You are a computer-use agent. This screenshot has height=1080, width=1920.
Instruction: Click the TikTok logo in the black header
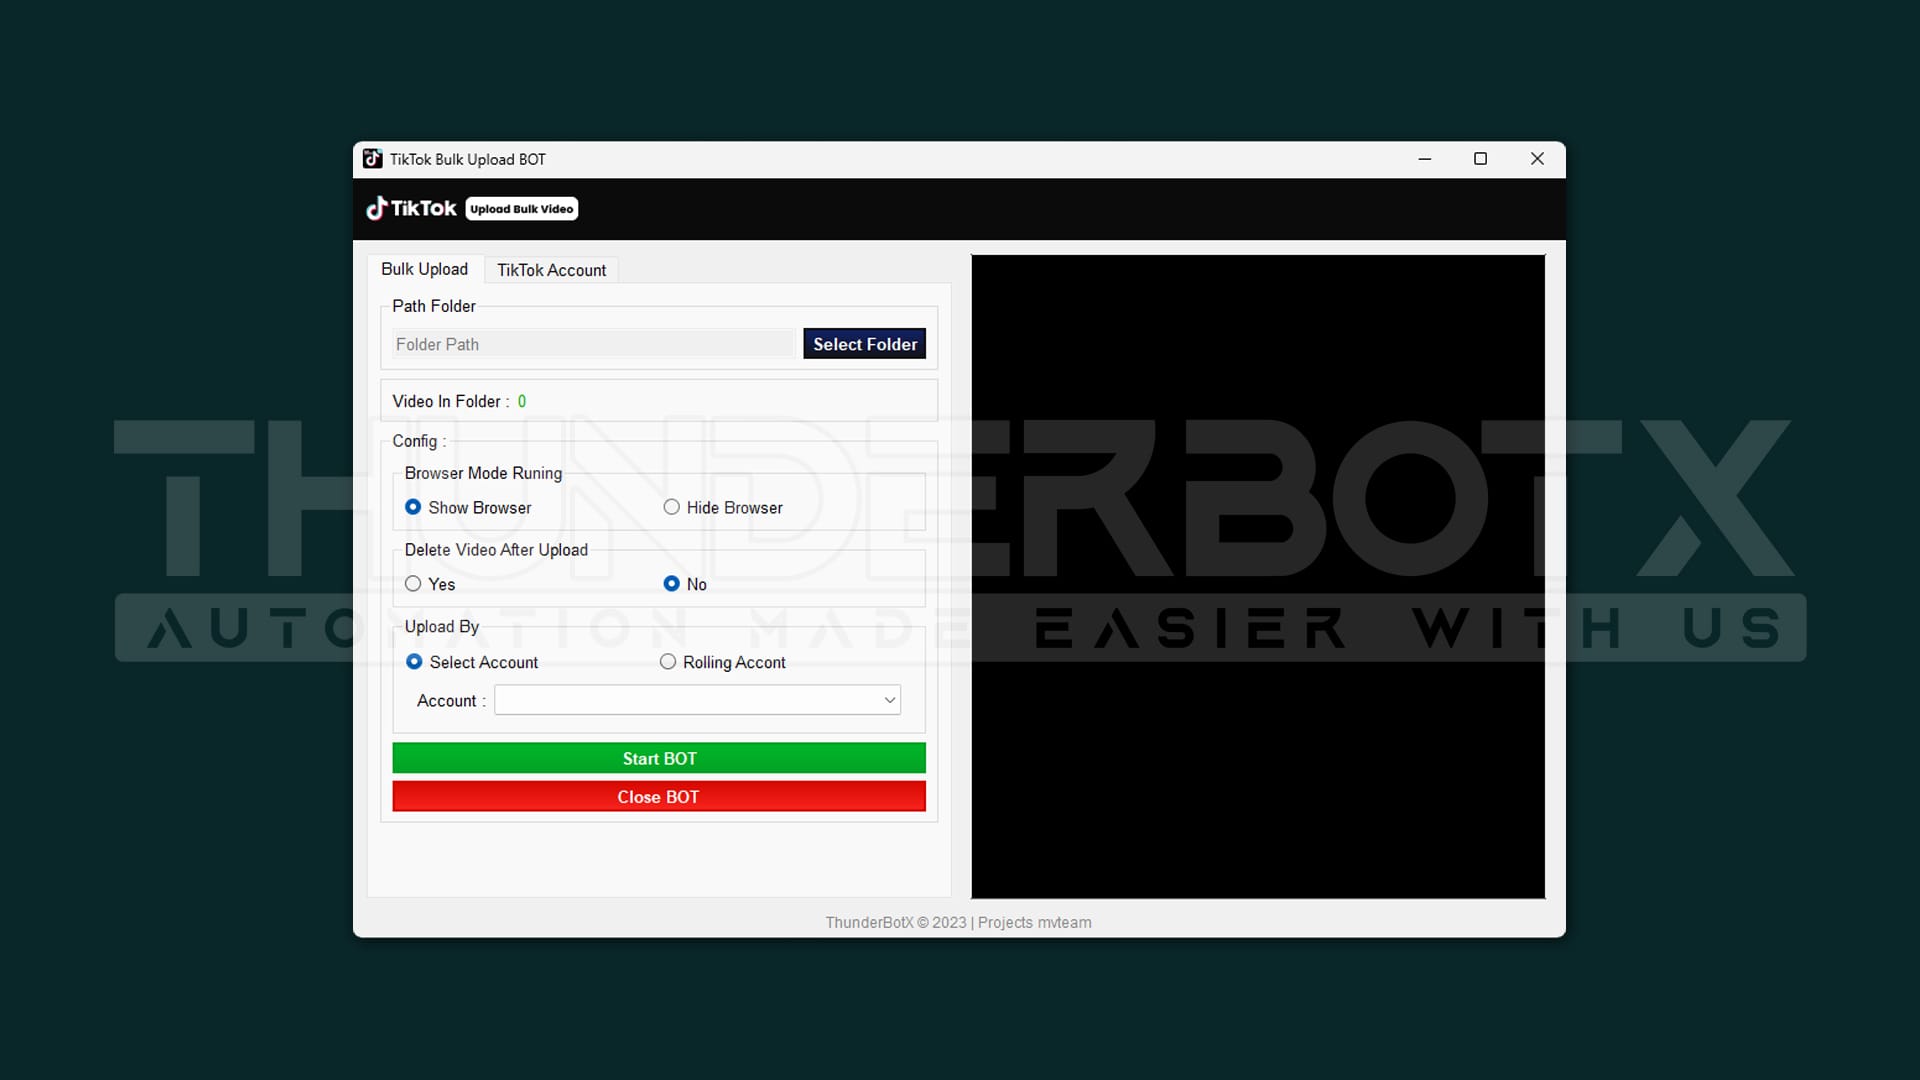point(411,208)
